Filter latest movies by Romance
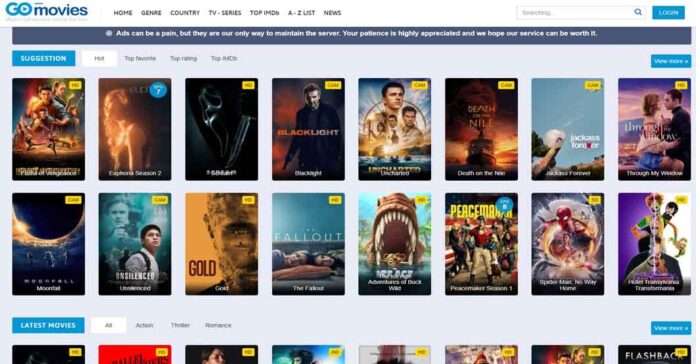The width and height of the screenshot is (696, 364). pos(218,325)
